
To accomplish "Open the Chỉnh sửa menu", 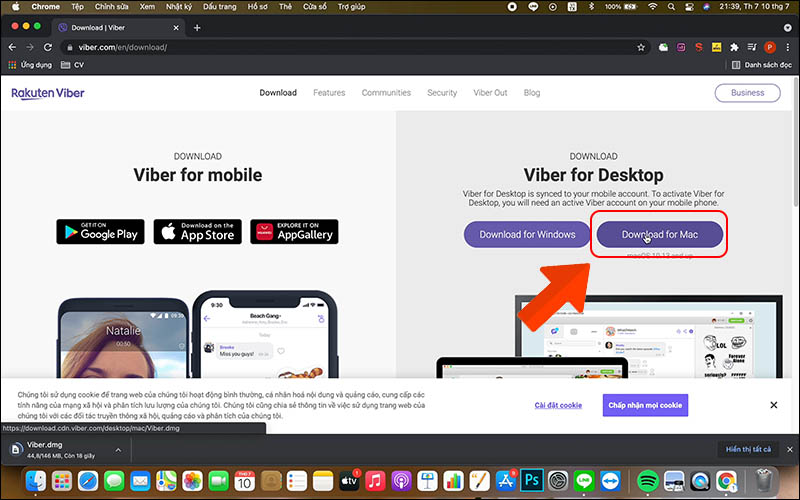I will click(111, 7).
